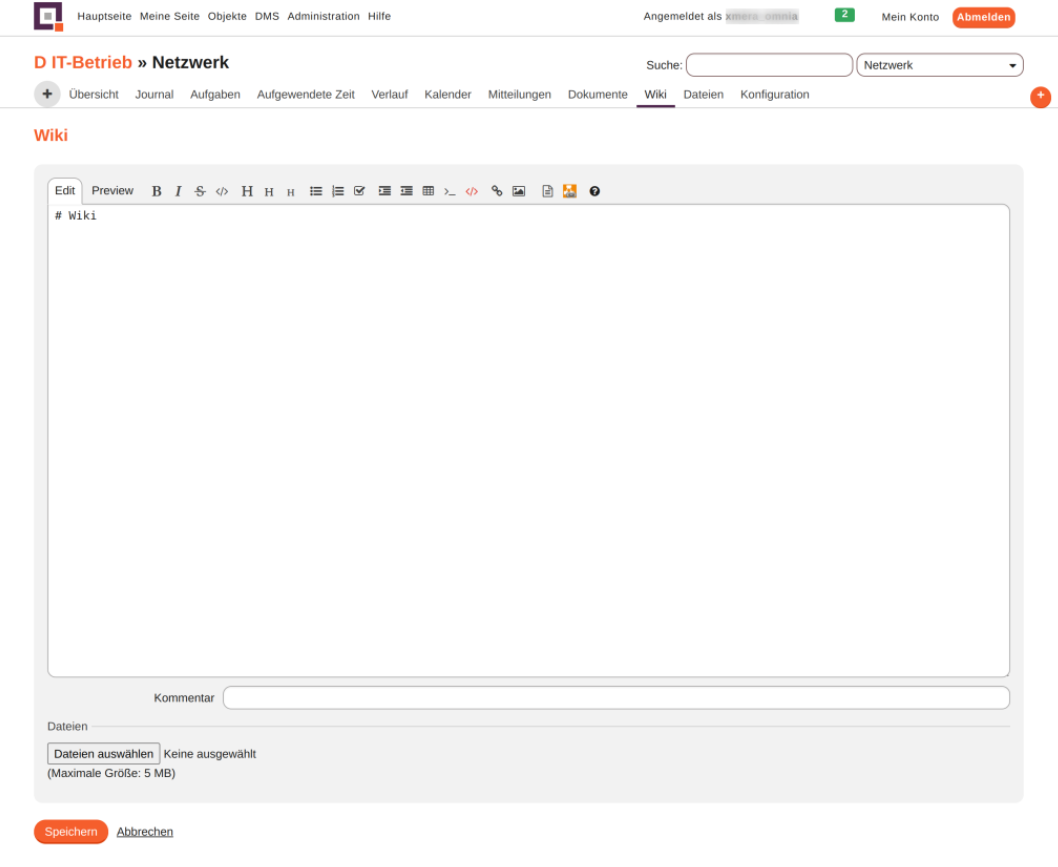Save the wiki page with Speichern
This screenshot has height=867, width=1058.
(70, 831)
